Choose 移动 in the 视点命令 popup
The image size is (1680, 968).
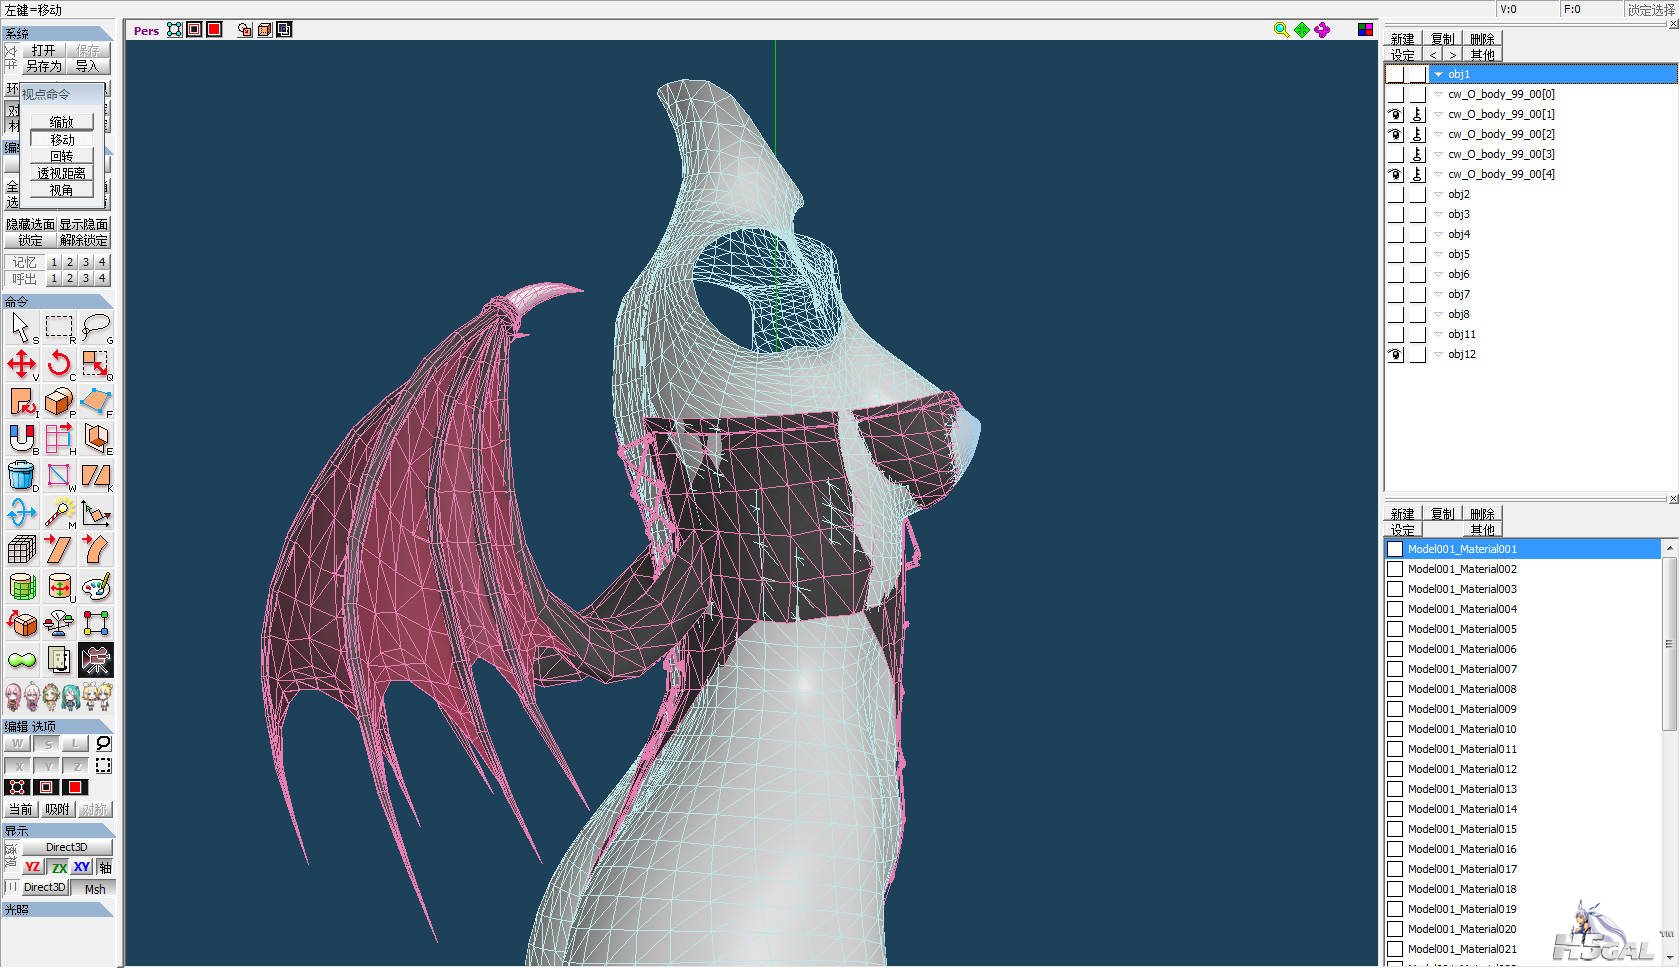pos(61,140)
